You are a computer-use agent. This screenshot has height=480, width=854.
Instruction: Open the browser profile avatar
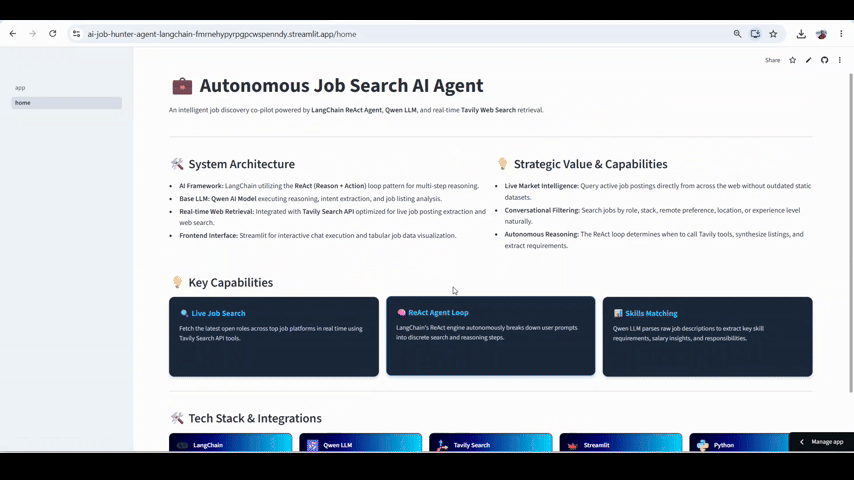(821, 34)
